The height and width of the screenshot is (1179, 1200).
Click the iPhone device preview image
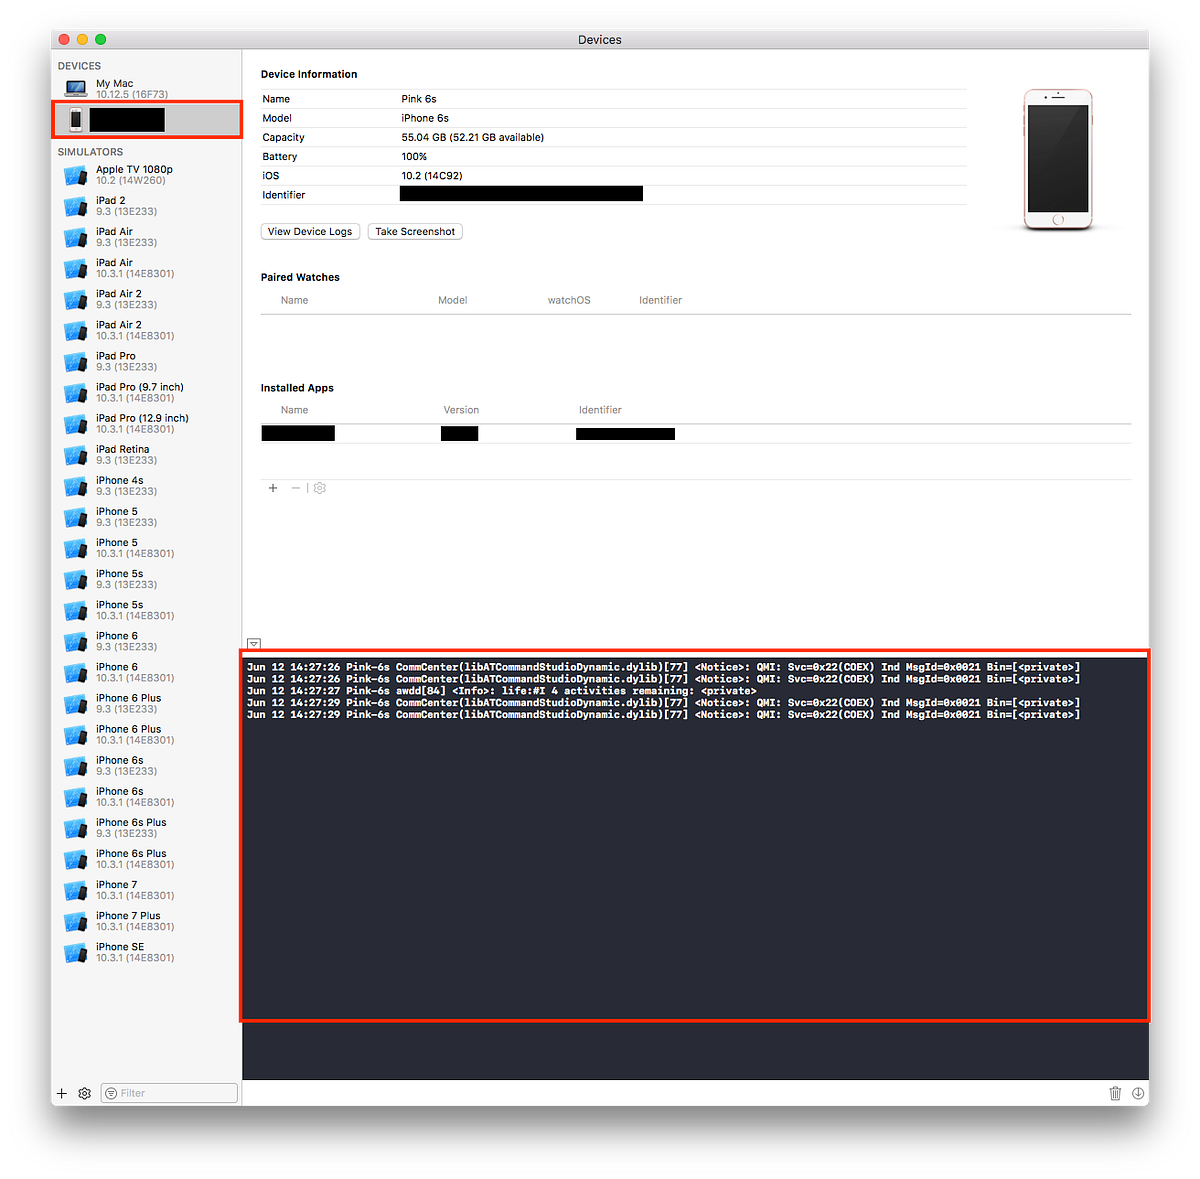[1057, 159]
